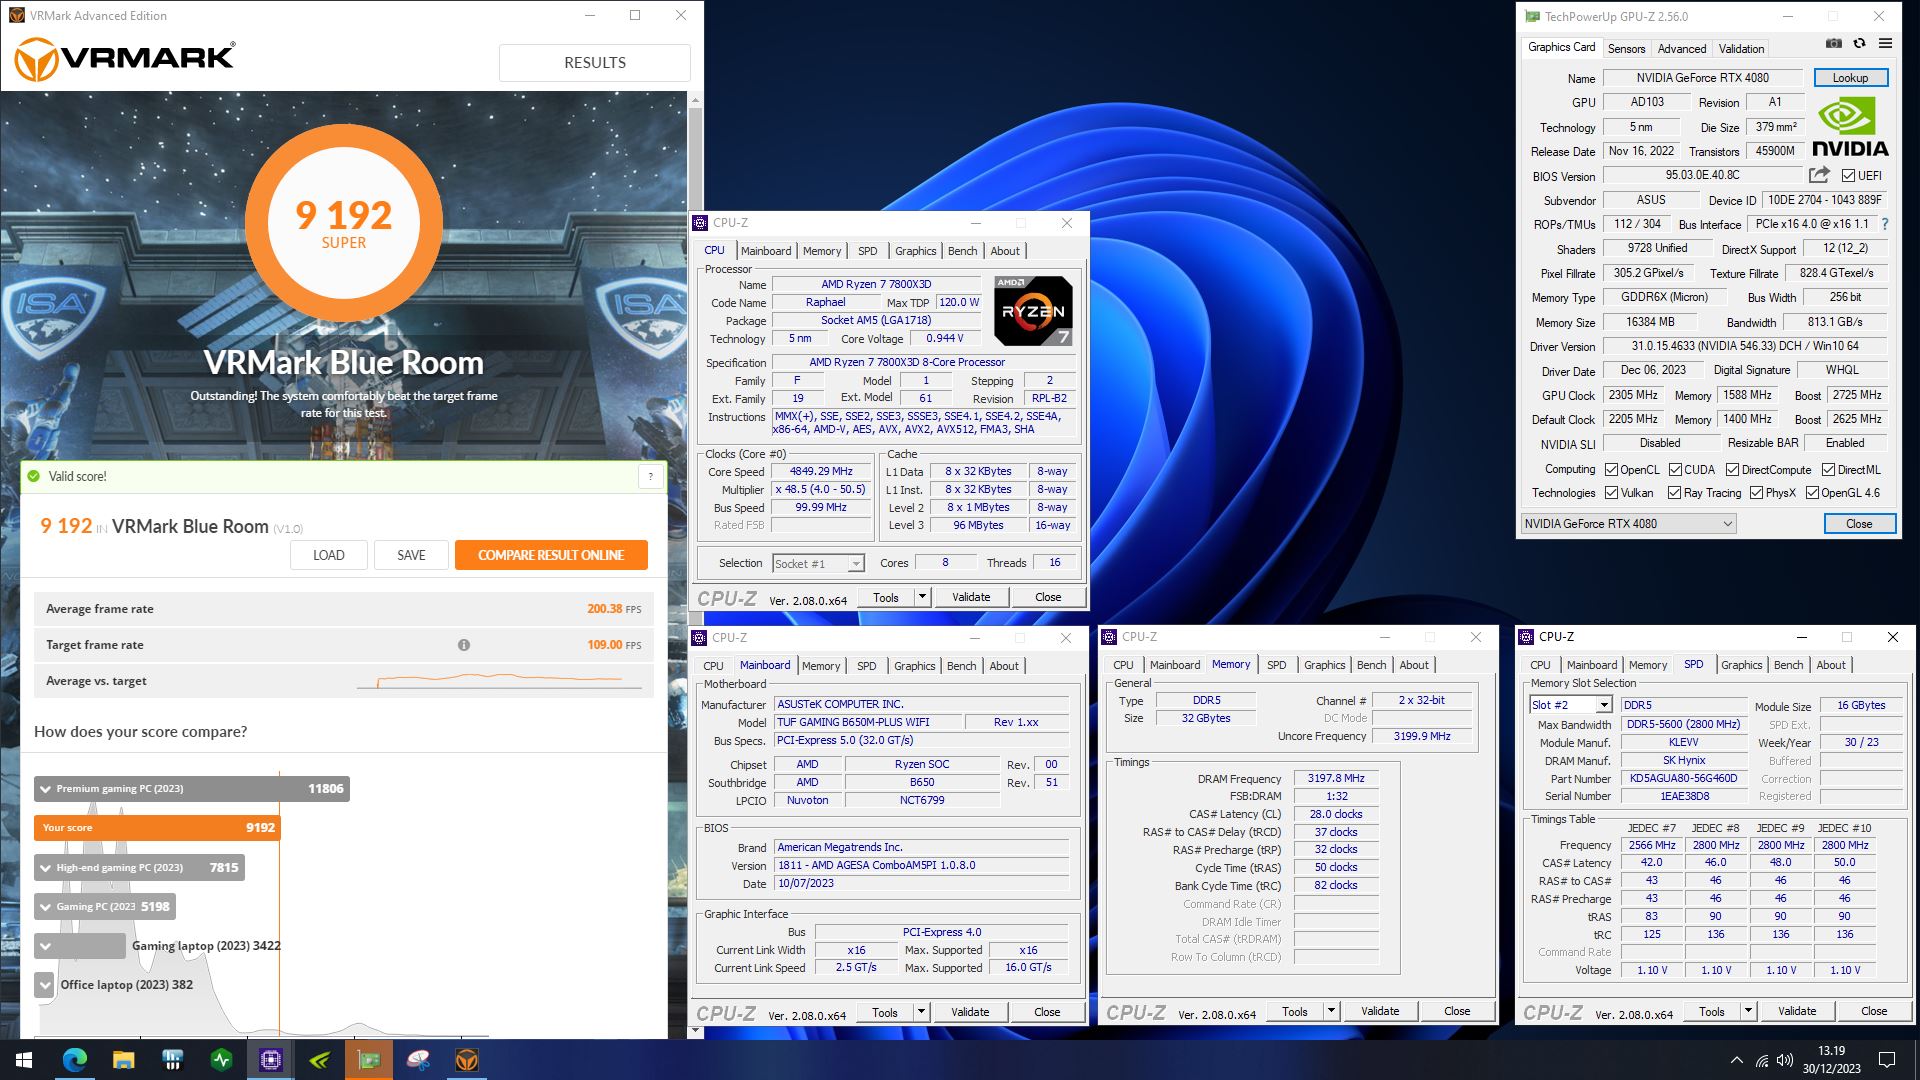Click the PCIe bus interface question mark
The height and width of the screenshot is (1080, 1920).
point(1885,224)
